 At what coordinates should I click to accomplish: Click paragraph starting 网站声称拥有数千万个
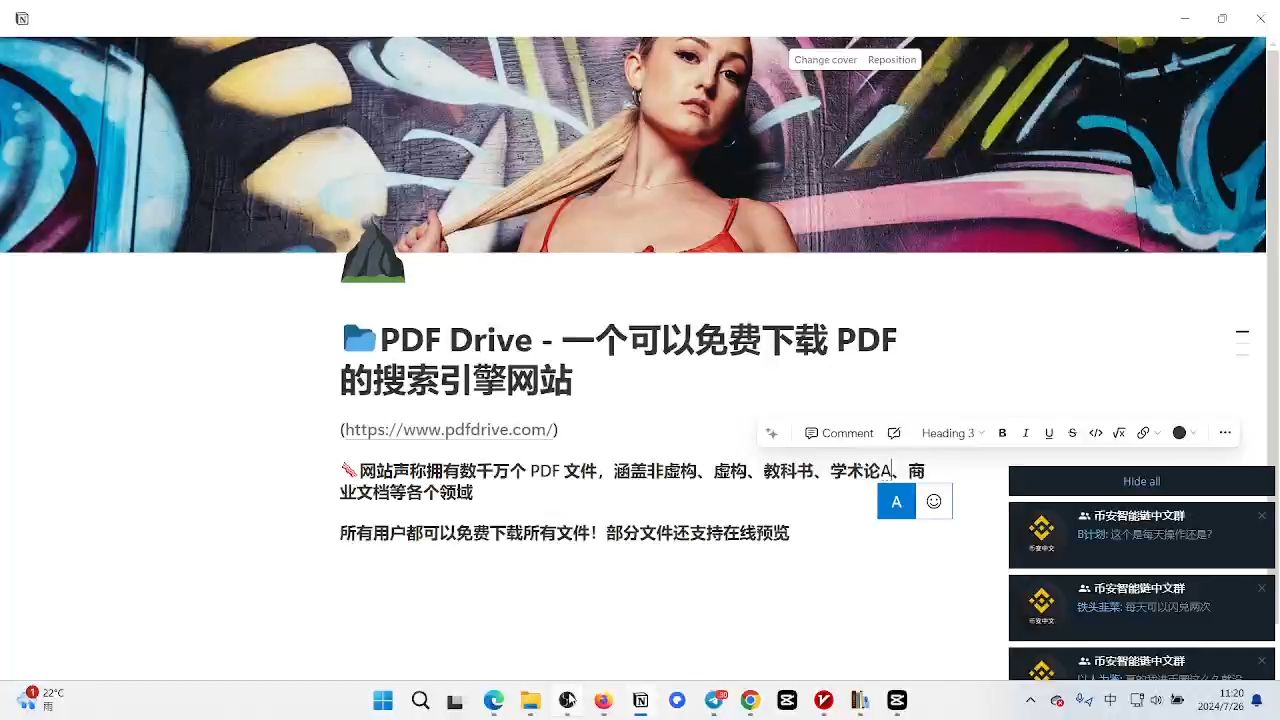point(632,481)
